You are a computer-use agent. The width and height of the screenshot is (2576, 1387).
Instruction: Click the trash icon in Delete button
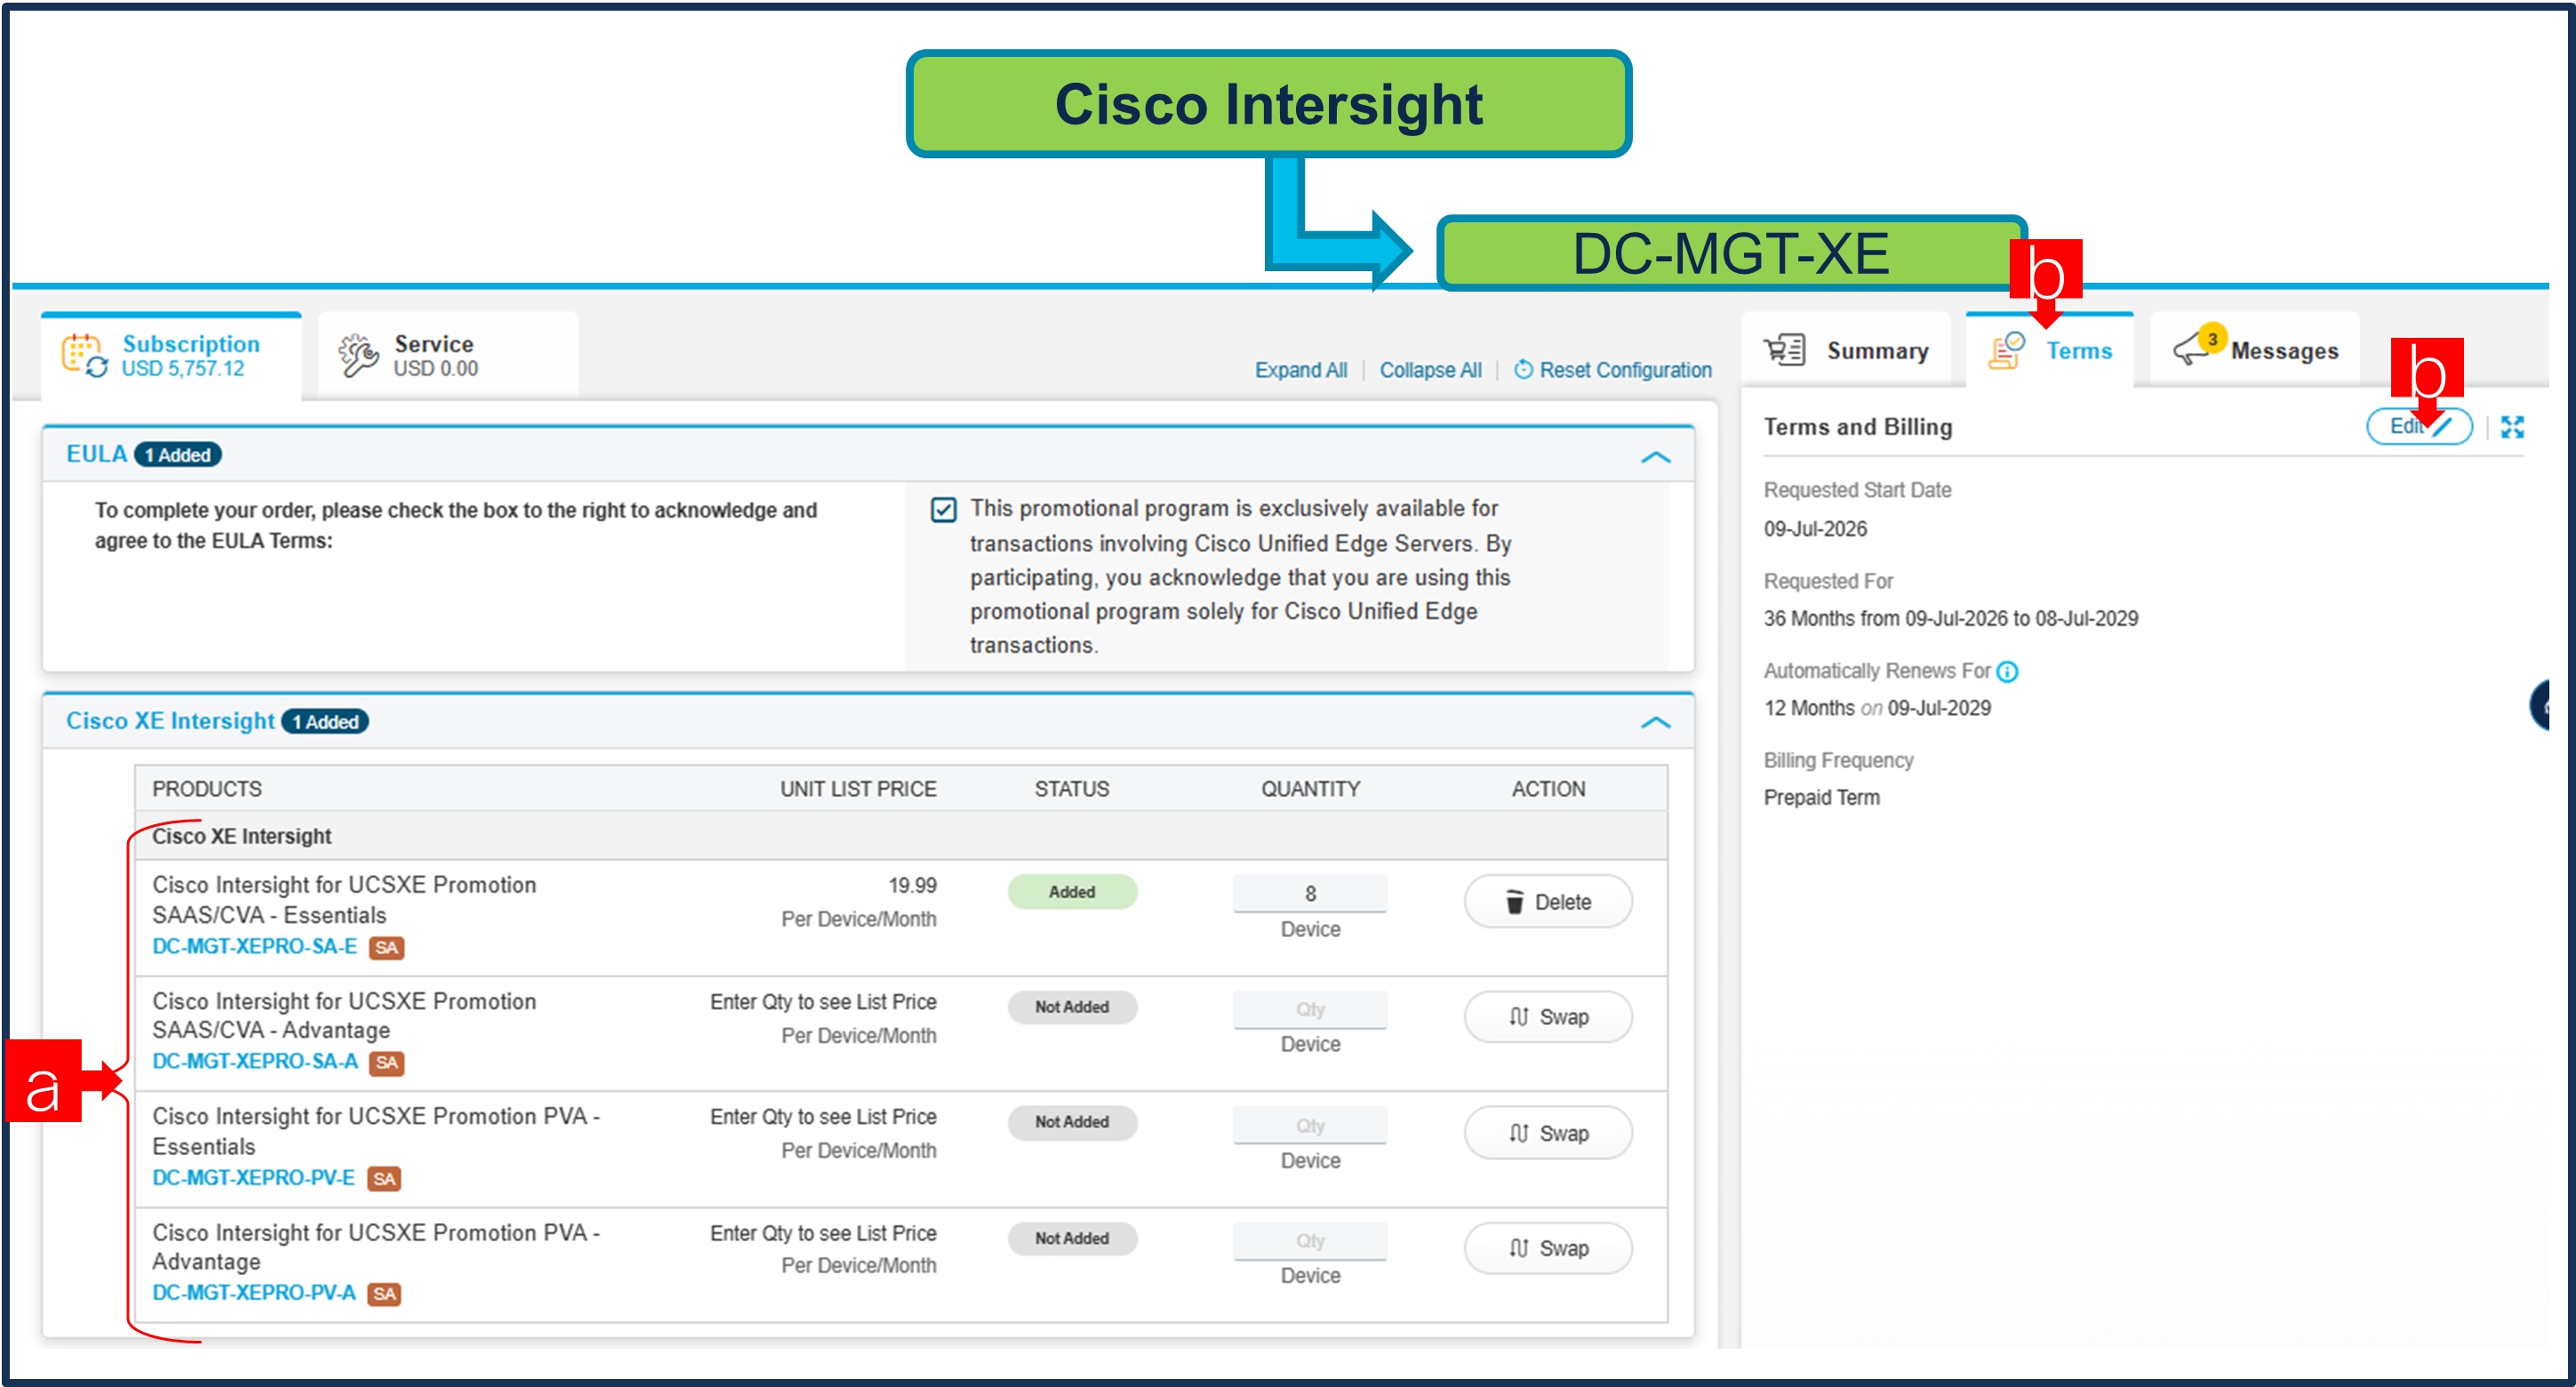[1515, 901]
